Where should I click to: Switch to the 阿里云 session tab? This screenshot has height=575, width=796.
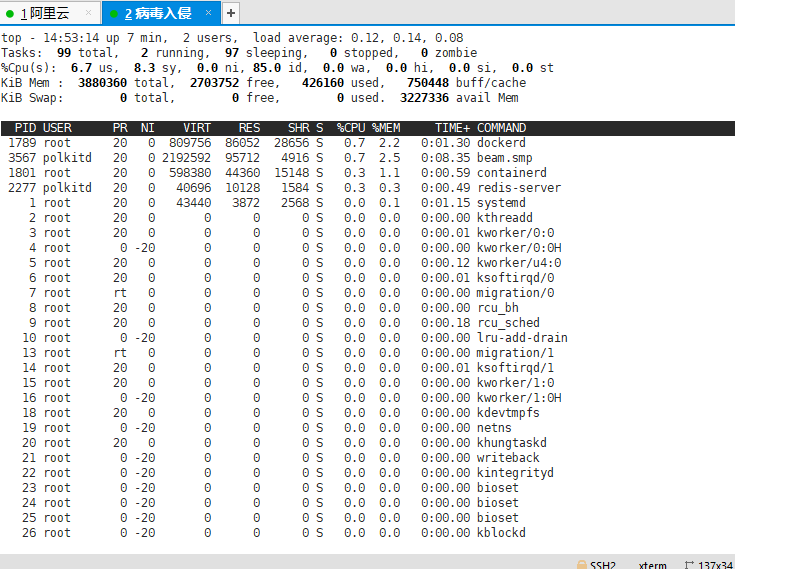click(x=50, y=13)
